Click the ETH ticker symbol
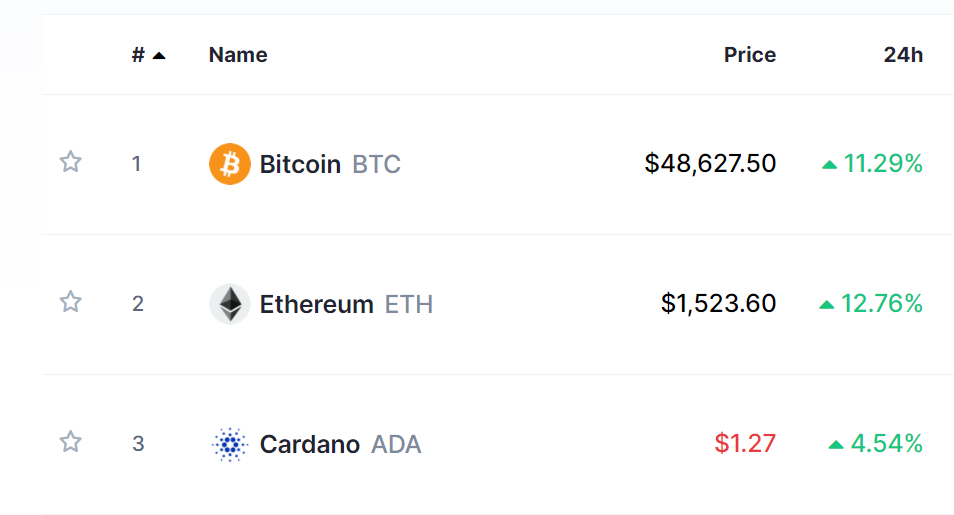Image resolution: width=954 pixels, height=515 pixels. (x=409, y=304)
